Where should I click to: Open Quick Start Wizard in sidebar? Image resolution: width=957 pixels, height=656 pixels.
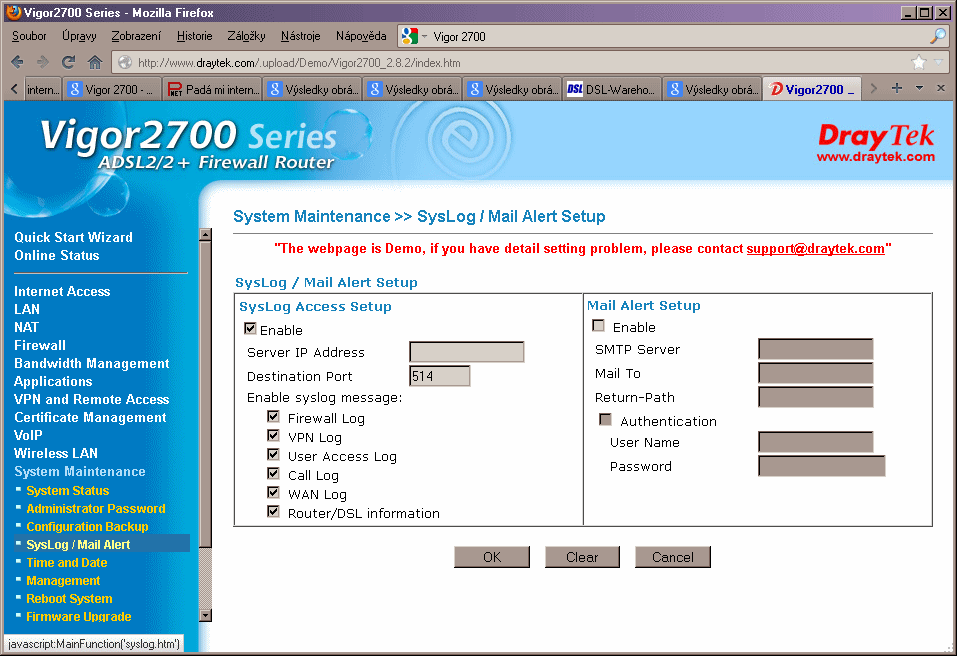(x=73, y=237)
